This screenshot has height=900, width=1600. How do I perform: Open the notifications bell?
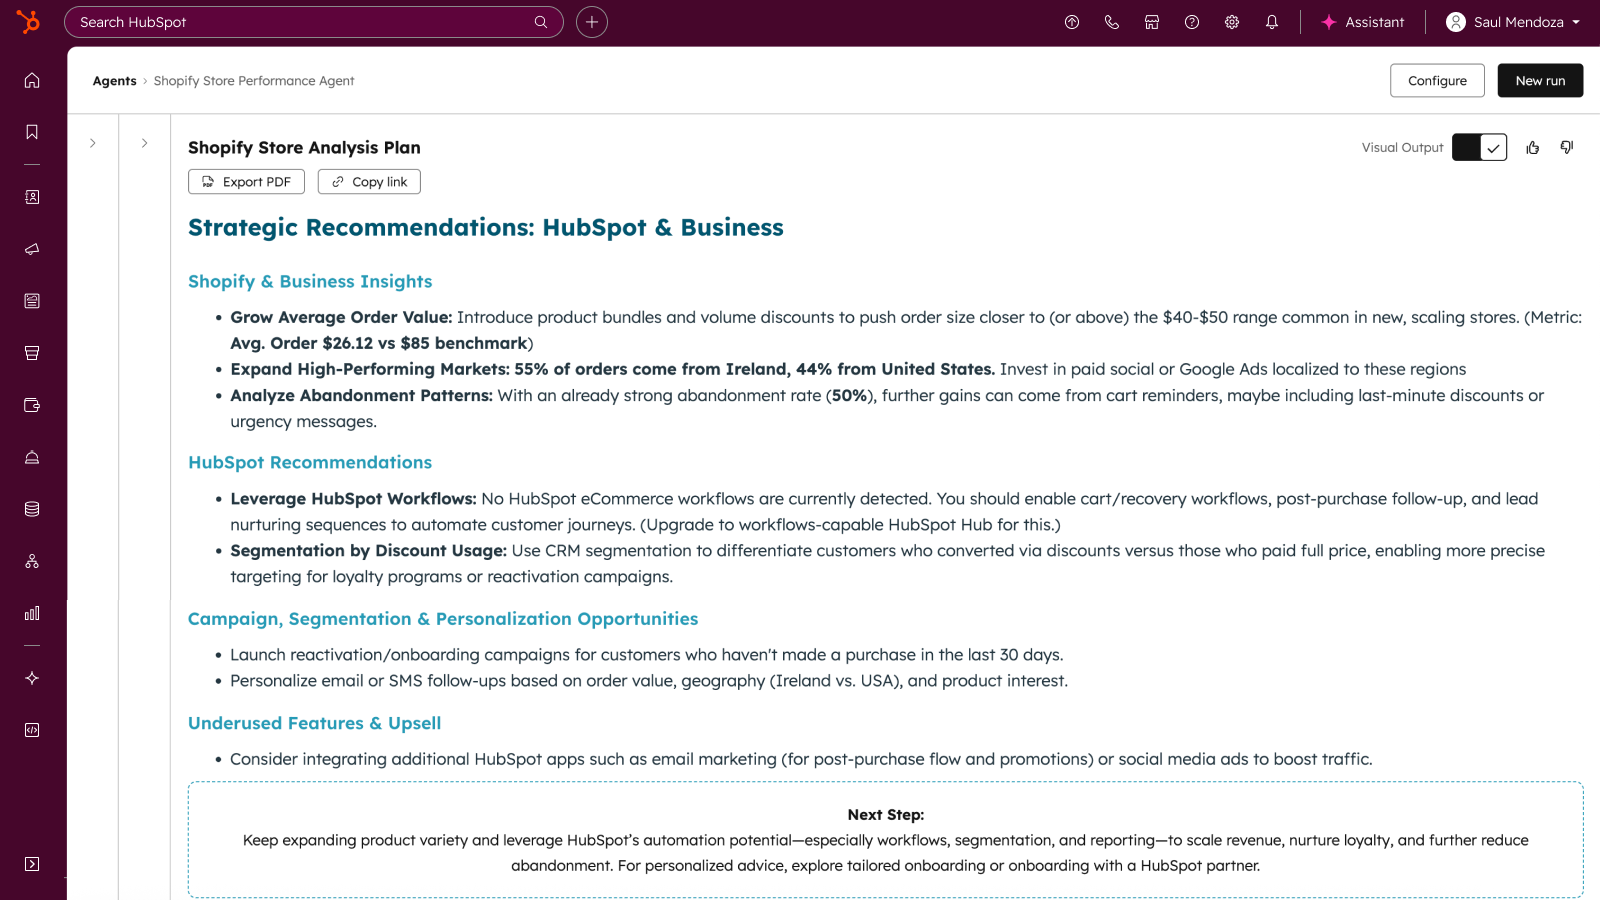pos(1271,21)
